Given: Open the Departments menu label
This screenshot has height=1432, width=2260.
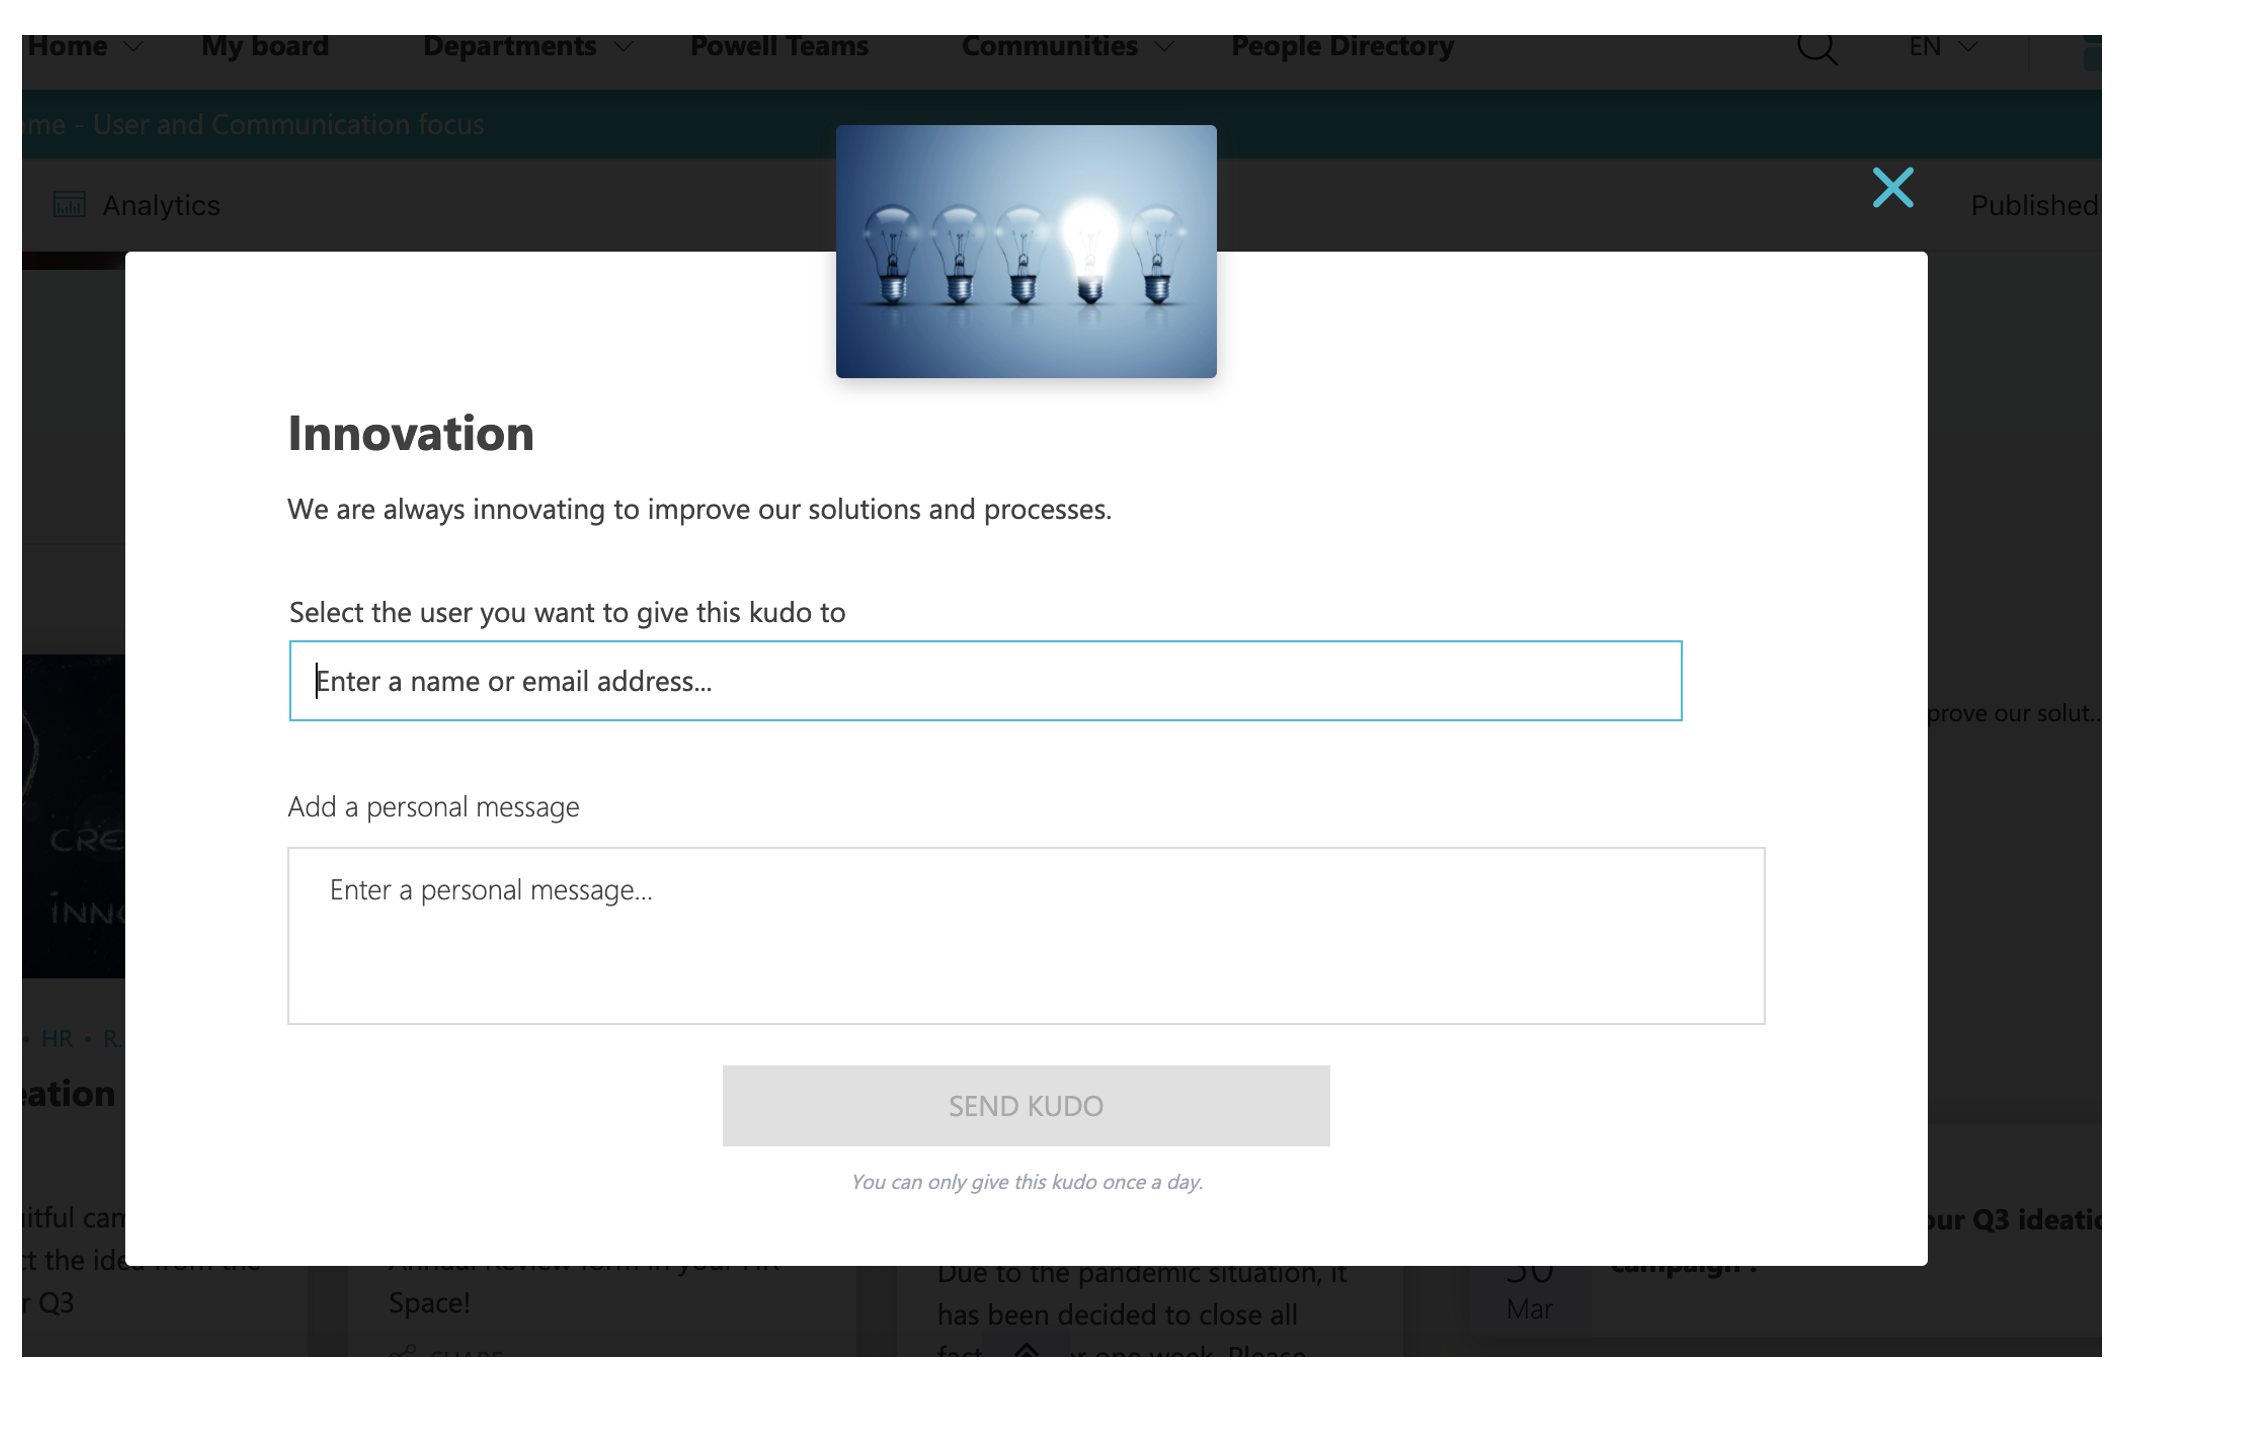Looking at the screenshot, I should click(x=510, y=46).
